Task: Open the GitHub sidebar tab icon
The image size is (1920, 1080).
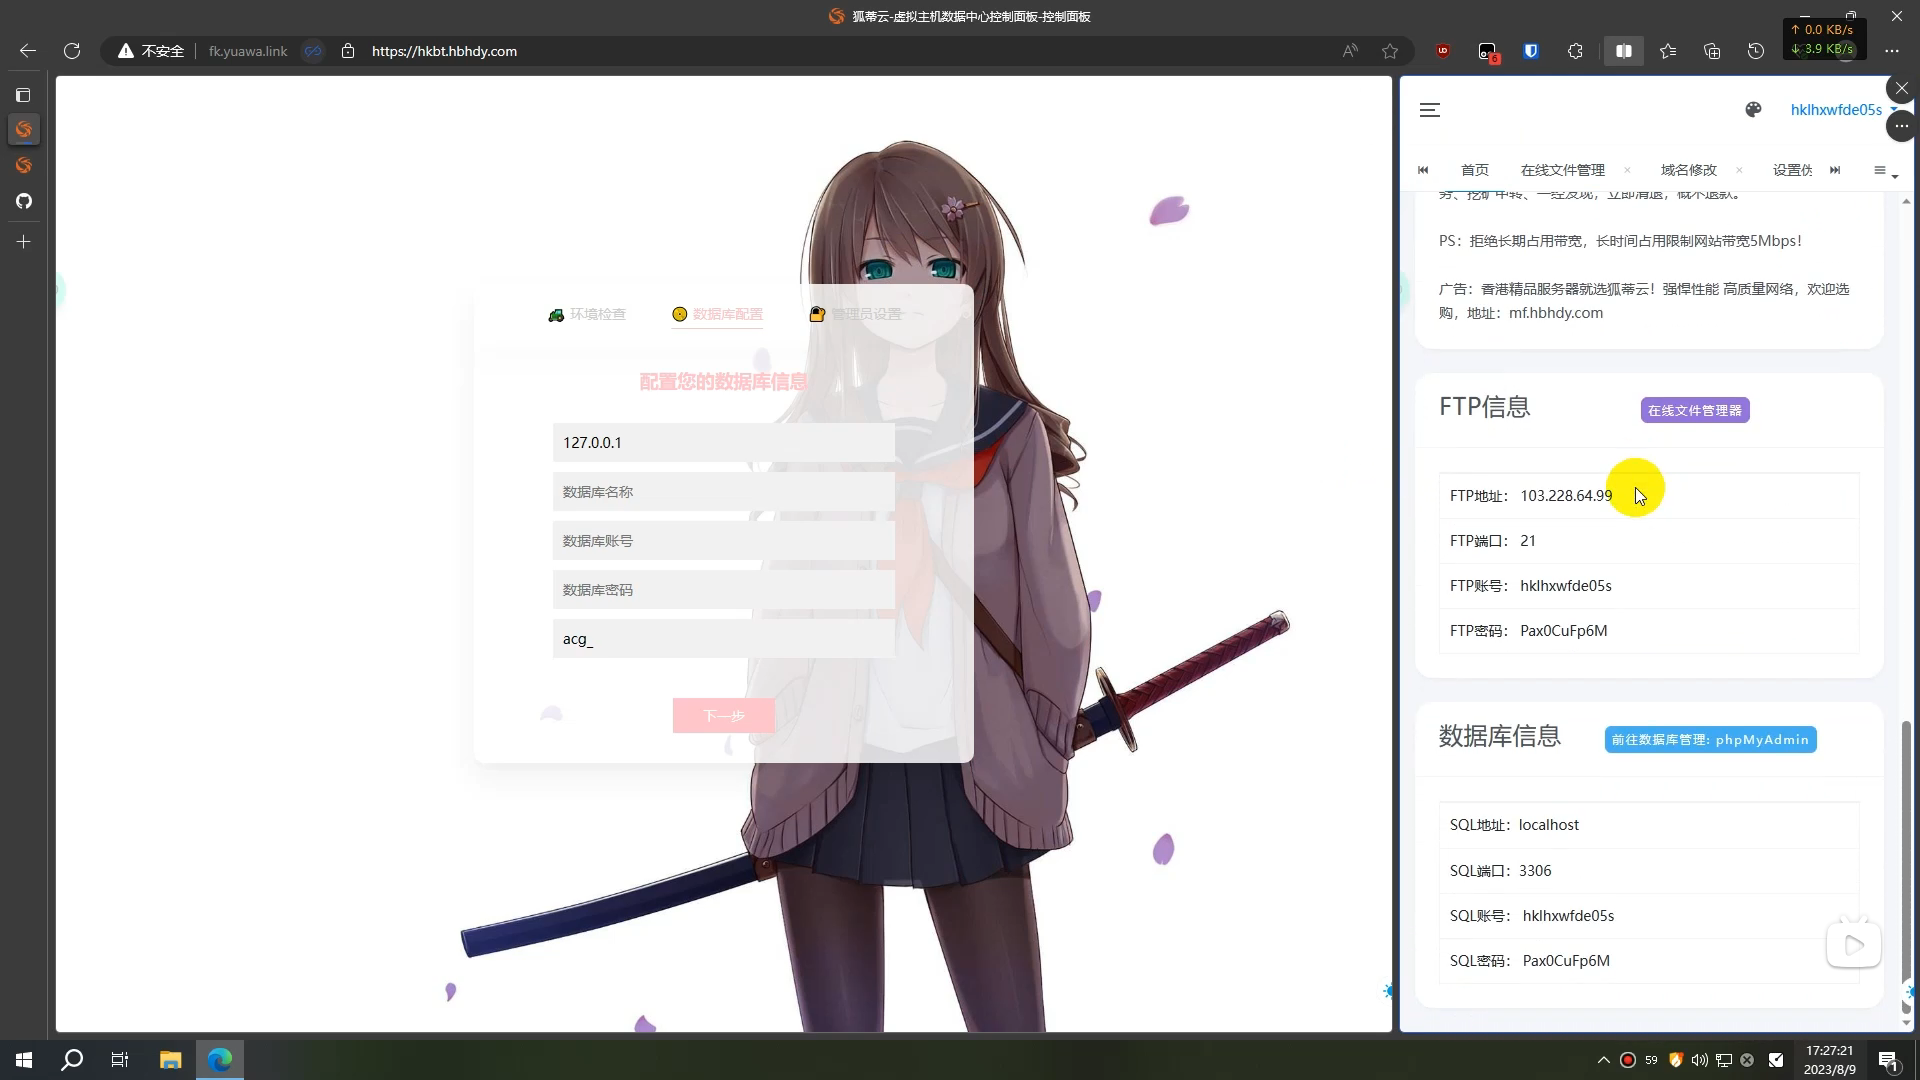Action: pos(24,201)
